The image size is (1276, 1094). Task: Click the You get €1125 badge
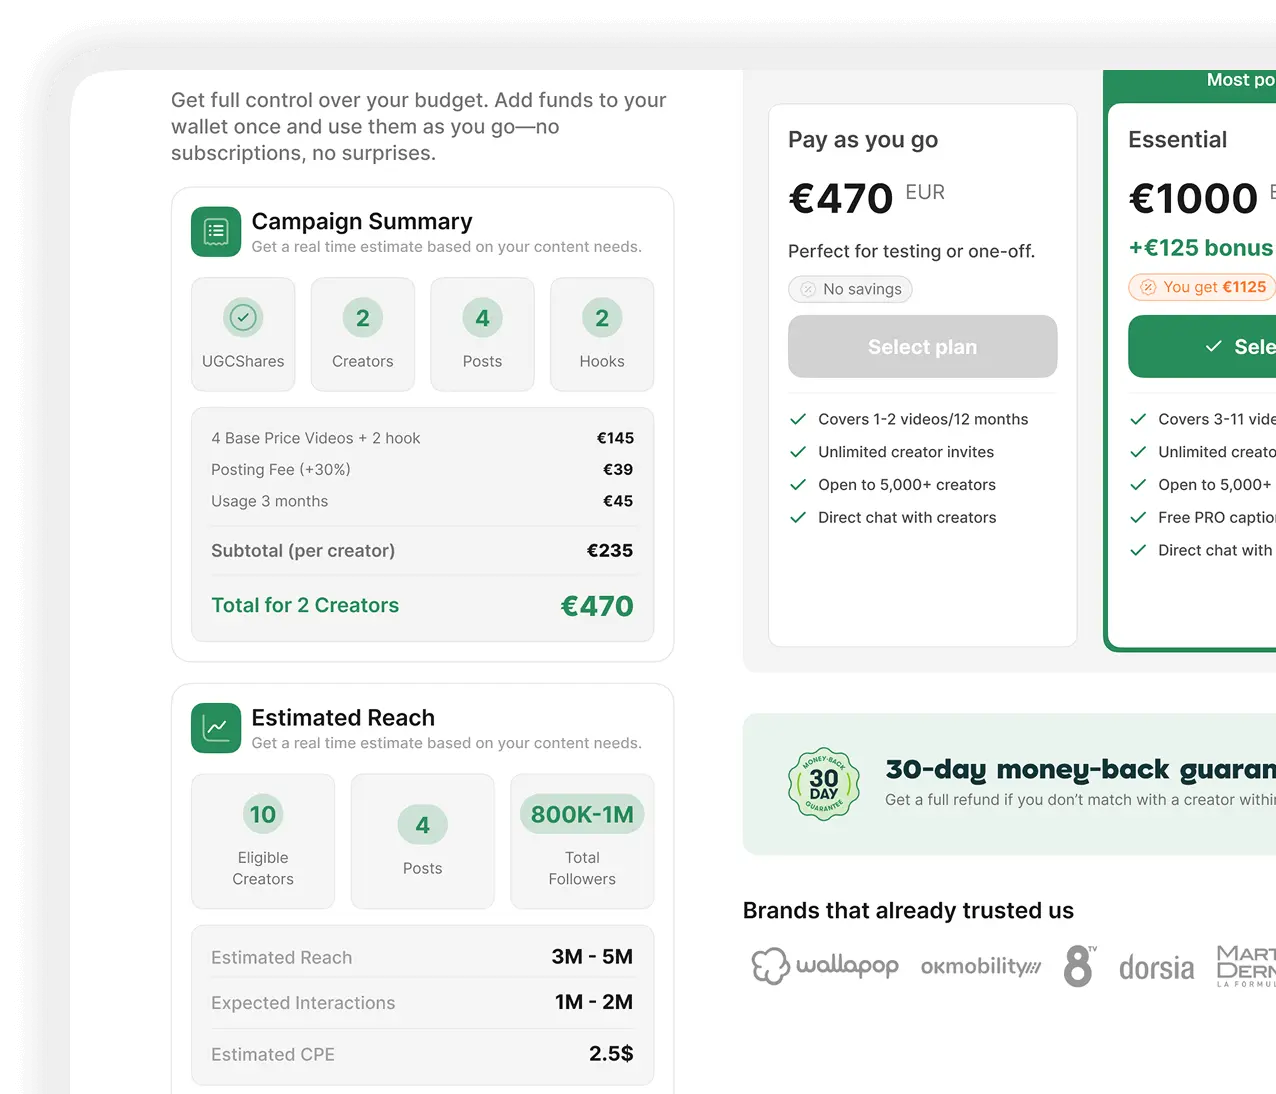1202,287
